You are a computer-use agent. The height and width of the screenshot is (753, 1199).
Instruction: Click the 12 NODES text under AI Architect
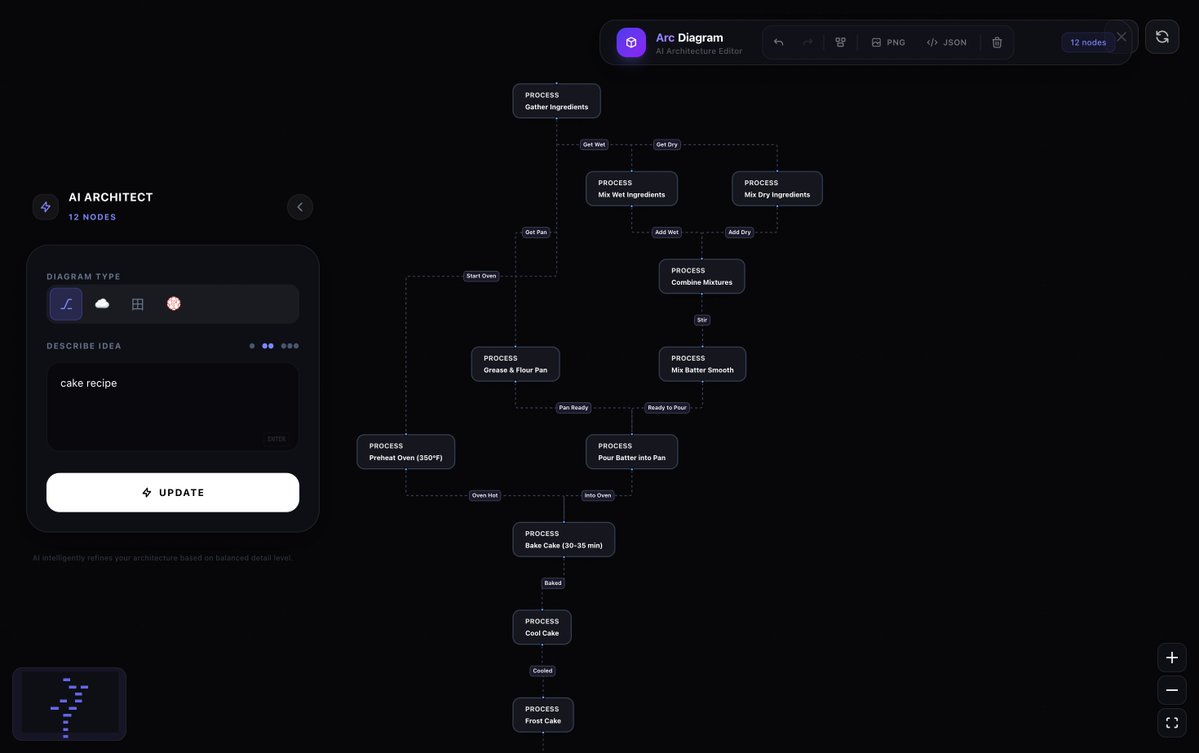tap(93, 217)
